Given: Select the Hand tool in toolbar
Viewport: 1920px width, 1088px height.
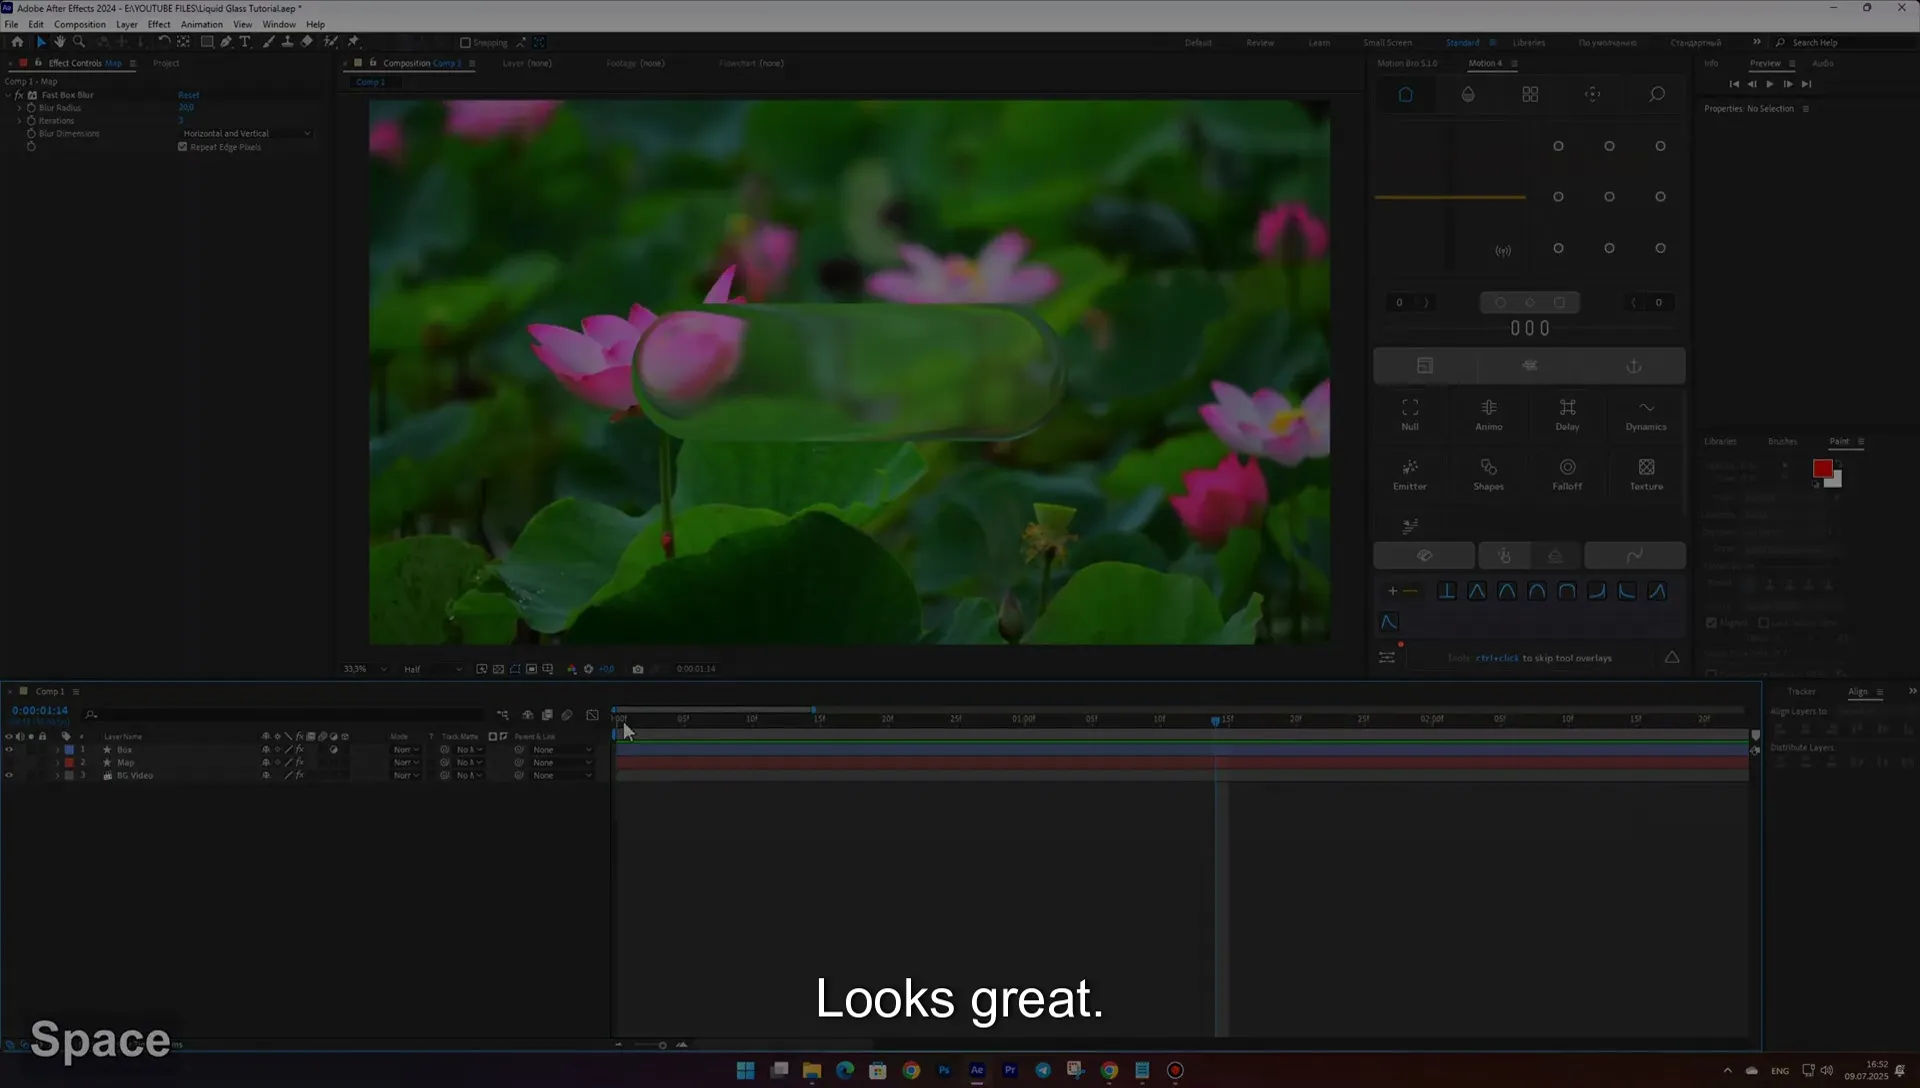Looking at the screenshot, I should click(x=60, y=42).
